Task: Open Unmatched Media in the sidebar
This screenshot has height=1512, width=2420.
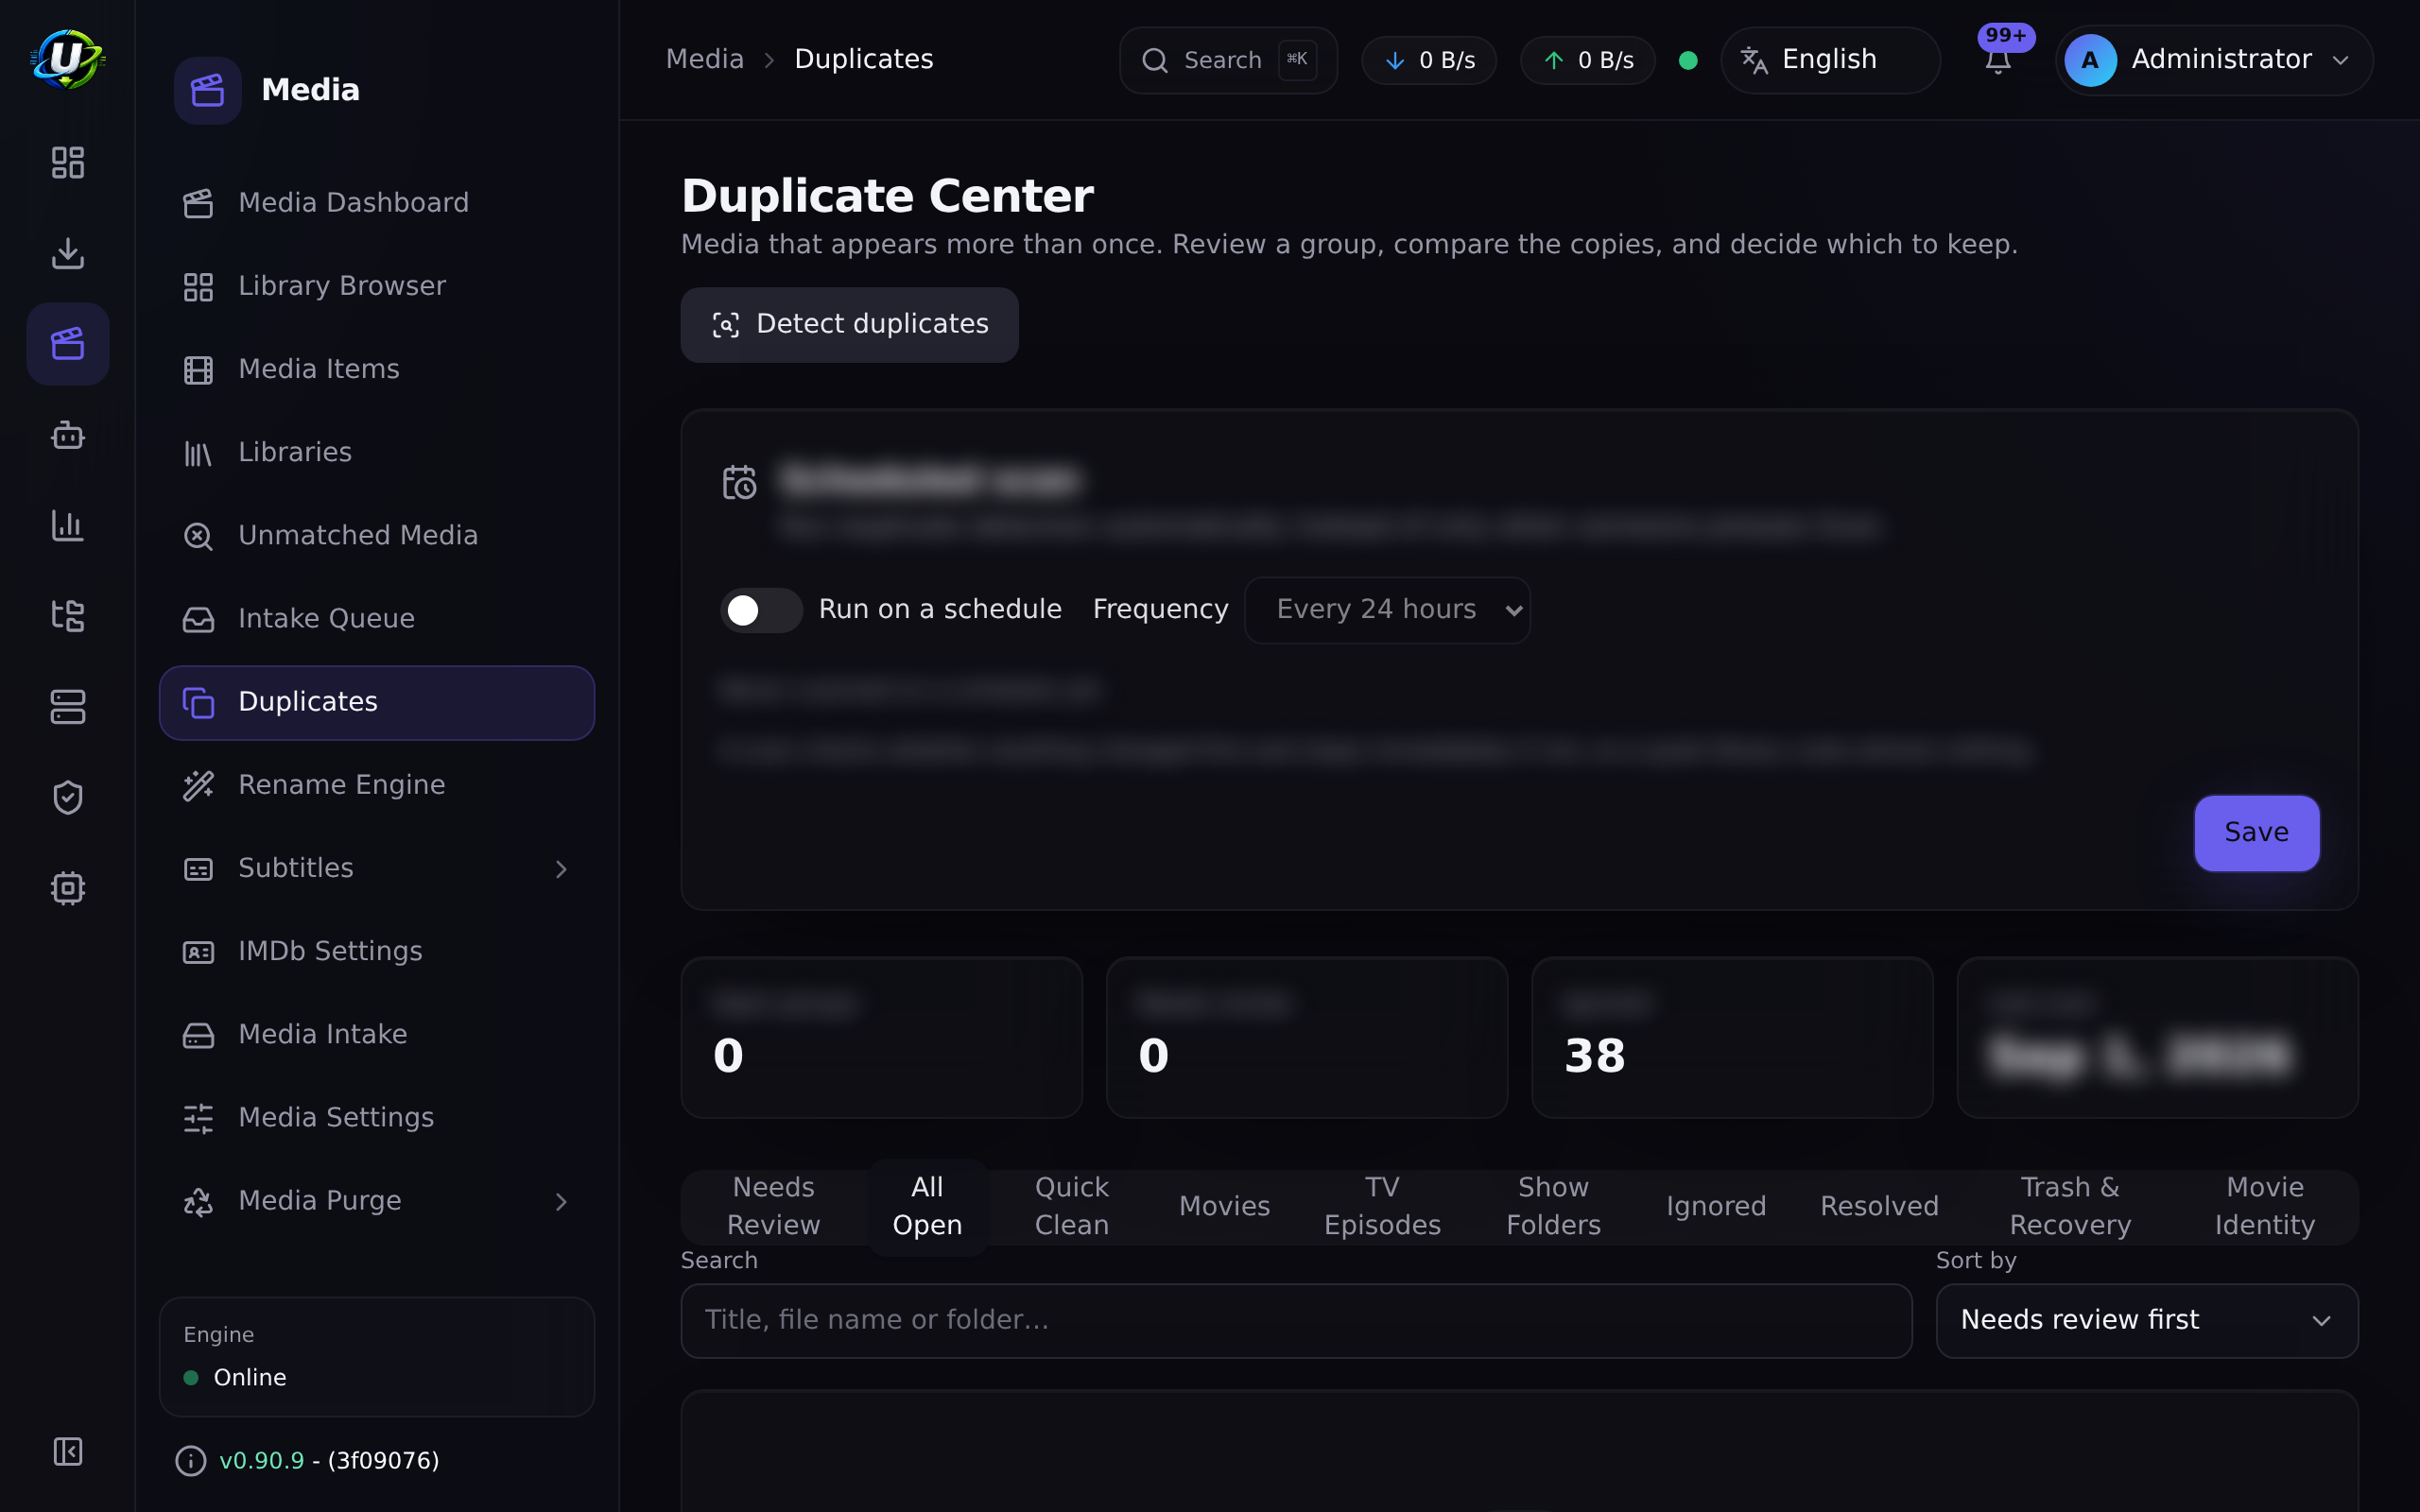Action: coord(377,536)
